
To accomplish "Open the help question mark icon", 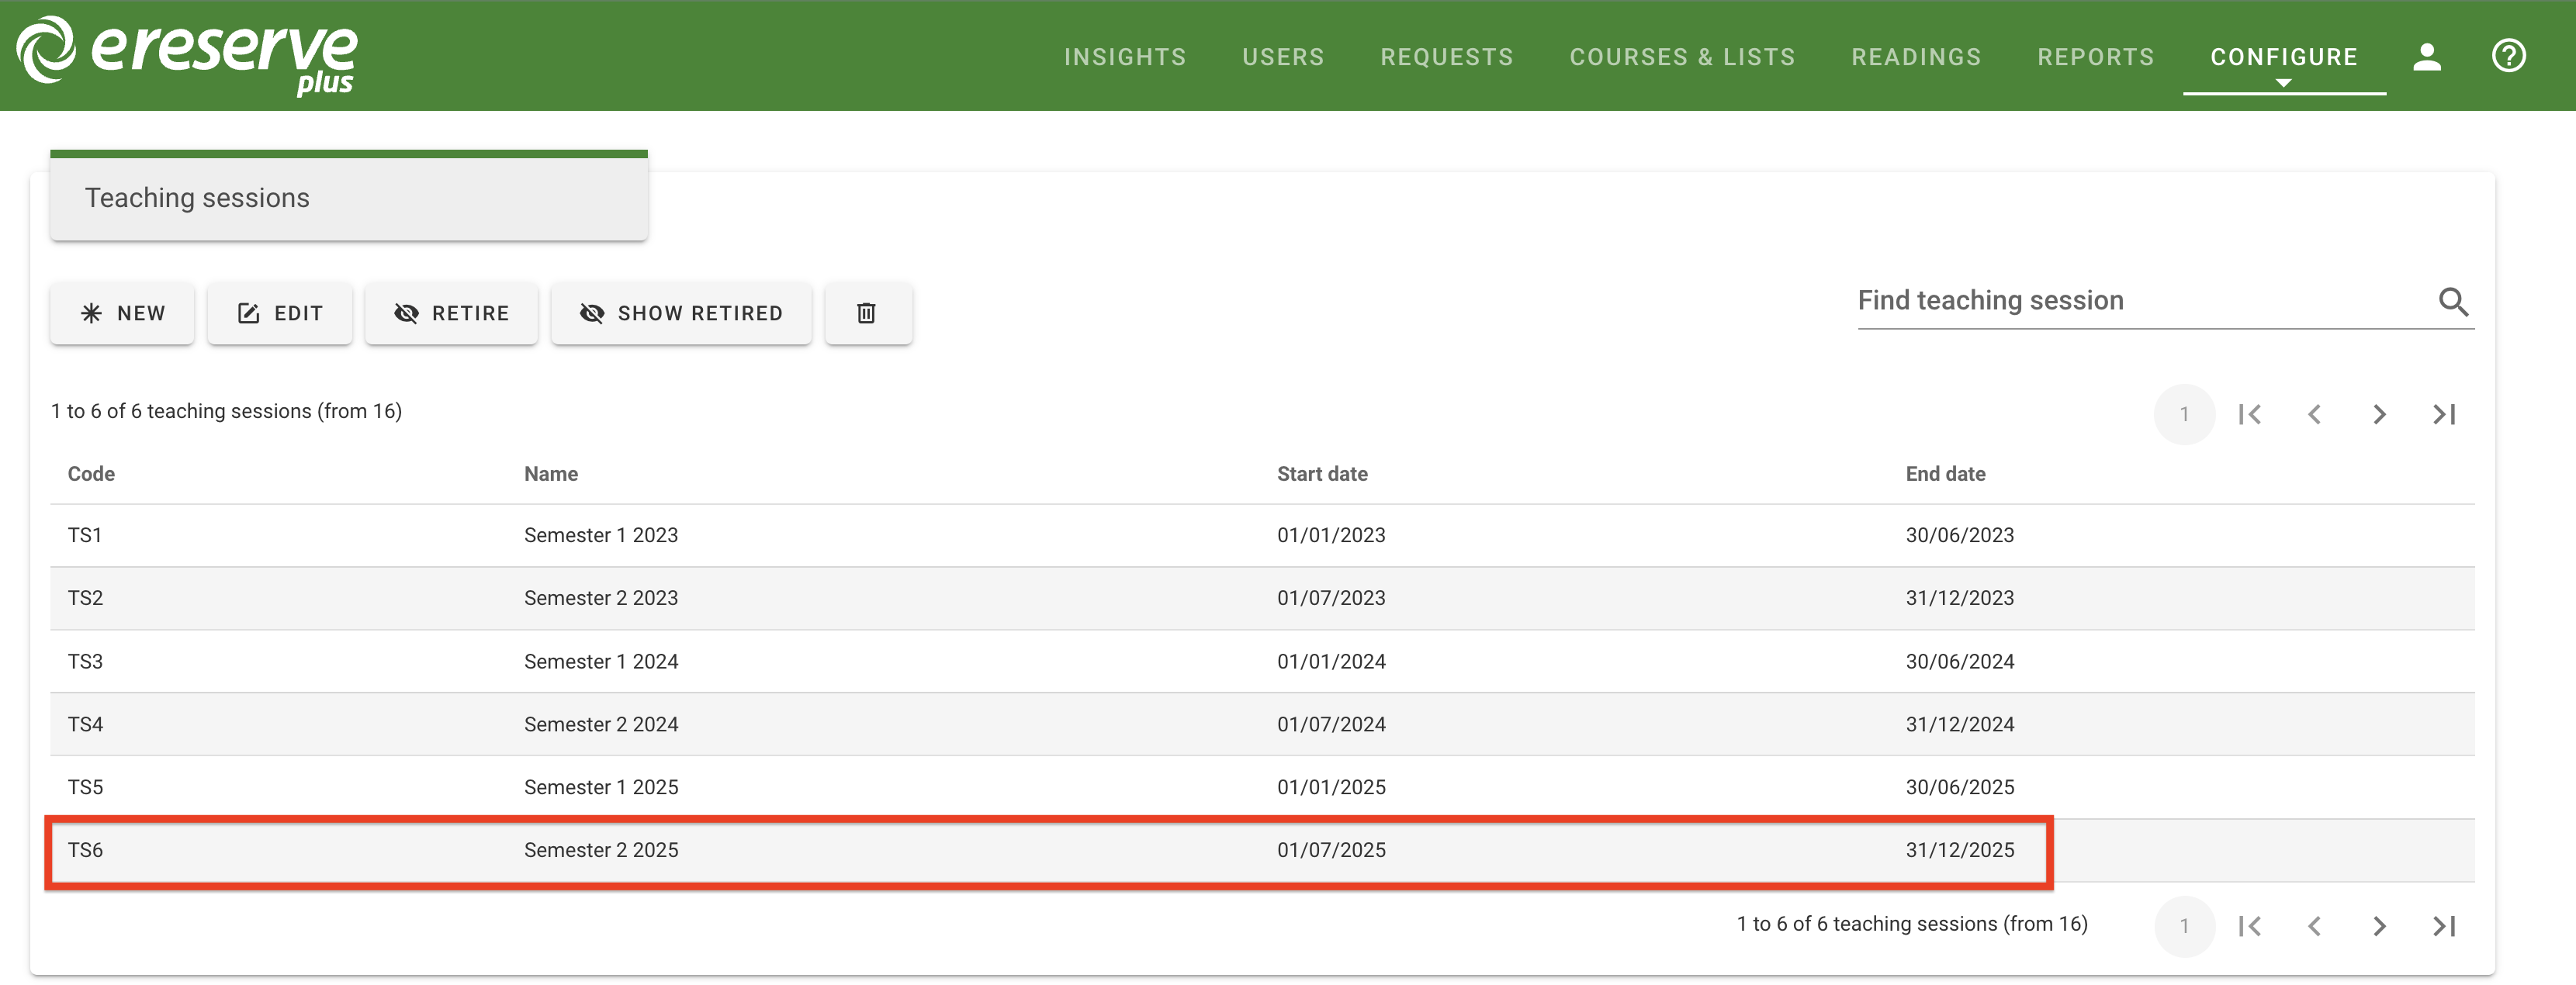I will [x=2507, y=56].
